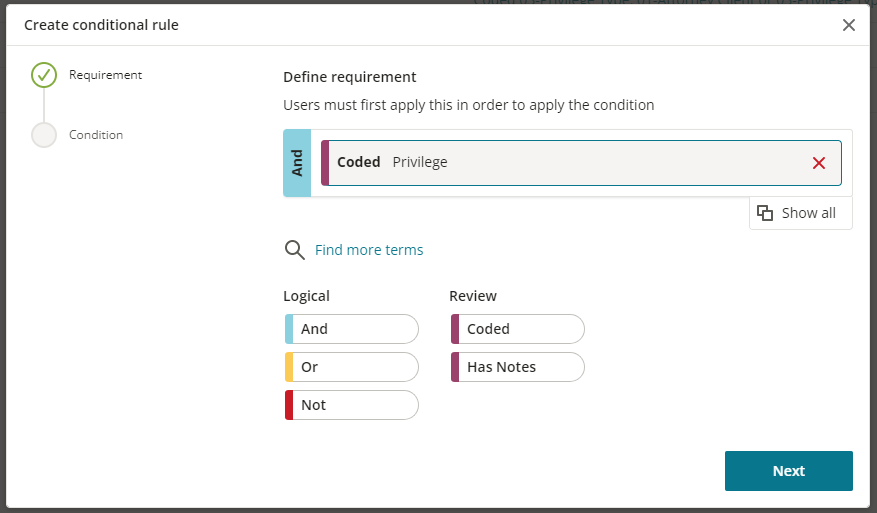Close the Create conditional rule dialog
This screenshot has height=513, width=877.
pyautogui.click(x=848, y=25)
